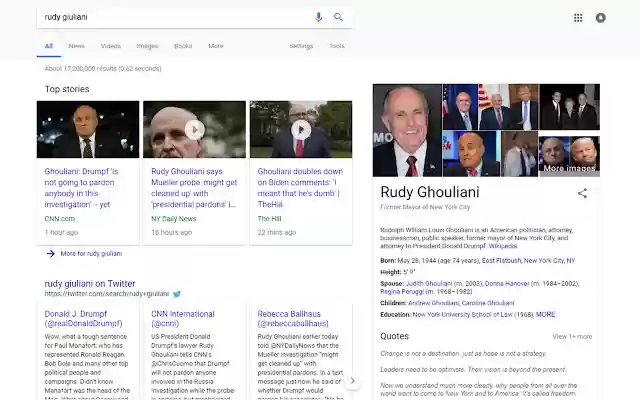
Task: Switch to the Books tab
Action: coord(183,46)
